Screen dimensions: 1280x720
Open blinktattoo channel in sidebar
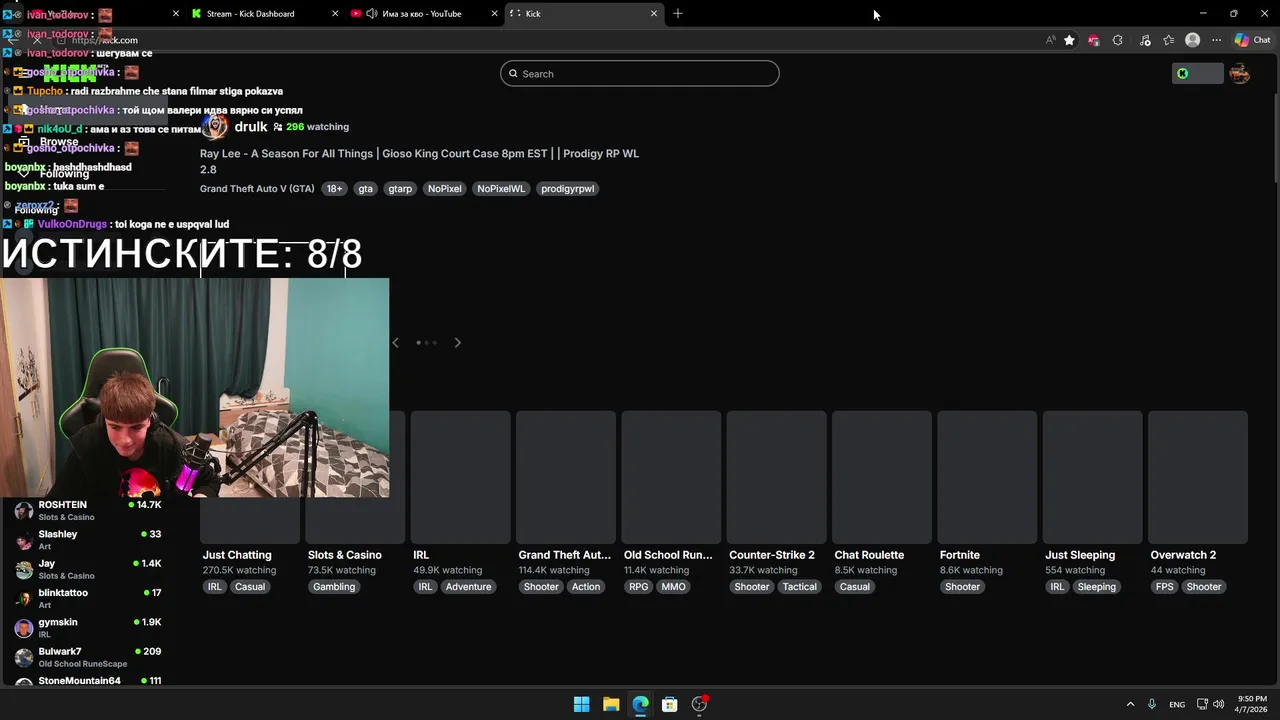pyautogui.click(x=88, y=598)
